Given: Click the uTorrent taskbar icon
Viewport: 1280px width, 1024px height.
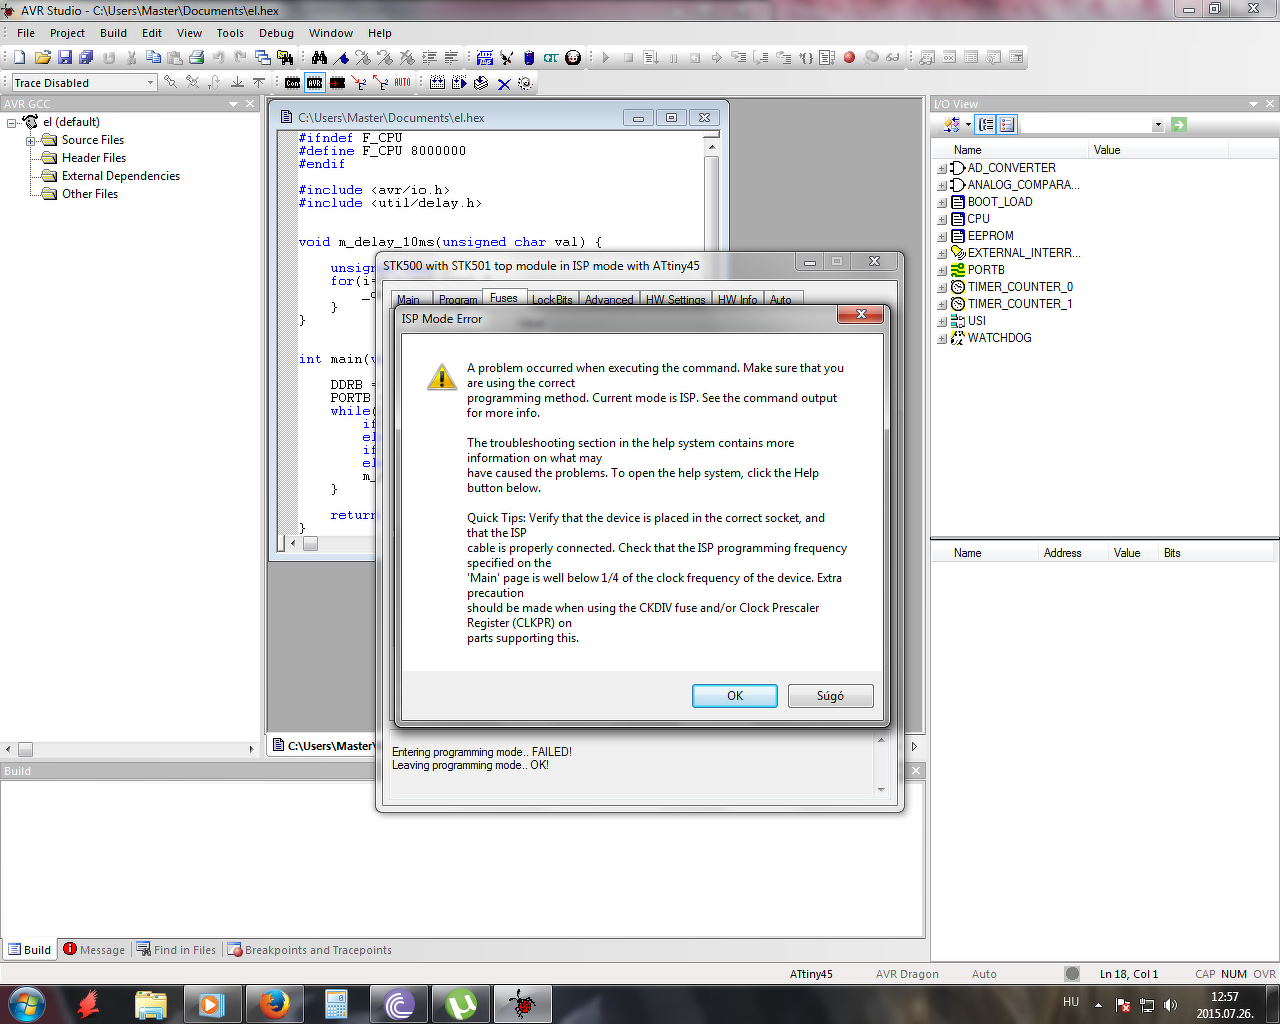Looking at the screenshot, I should [x=460, y=1004].
